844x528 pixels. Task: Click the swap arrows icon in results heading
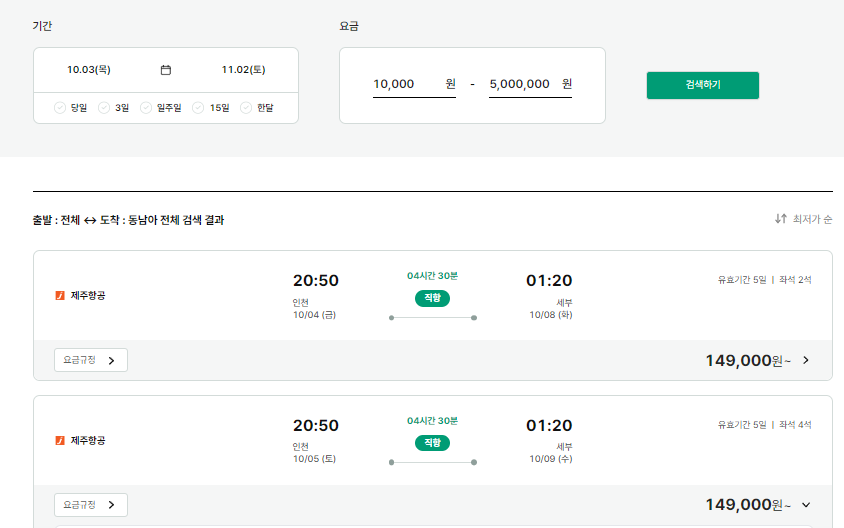[90, 220]
